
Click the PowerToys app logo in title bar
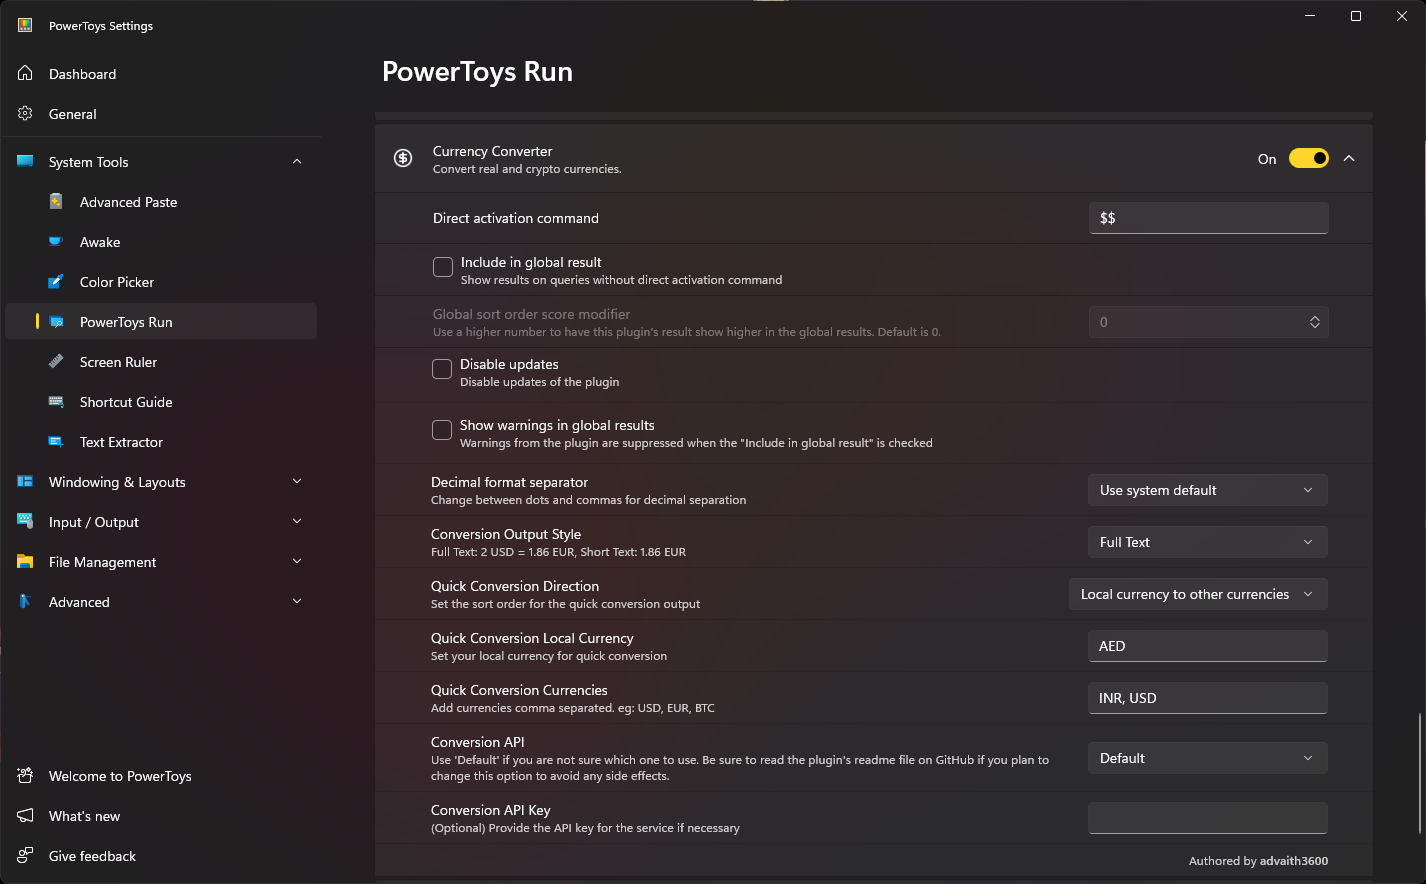click(25, 25)
